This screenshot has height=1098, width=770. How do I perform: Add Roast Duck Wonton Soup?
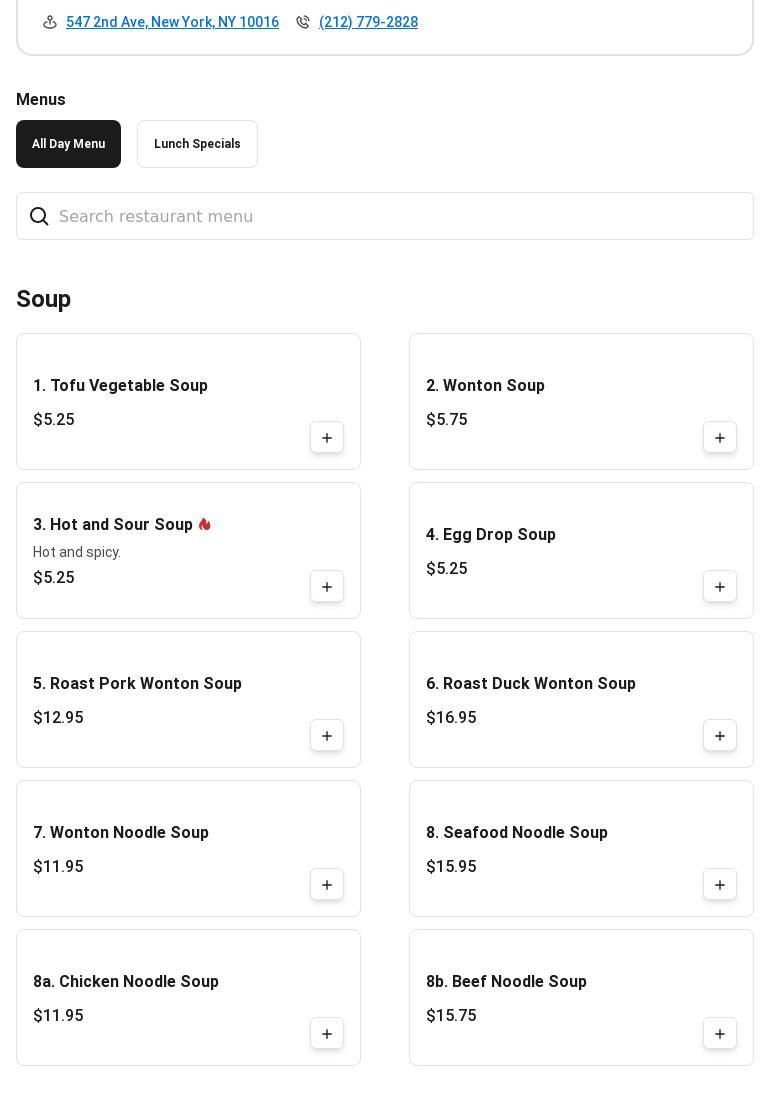[720, 736]
